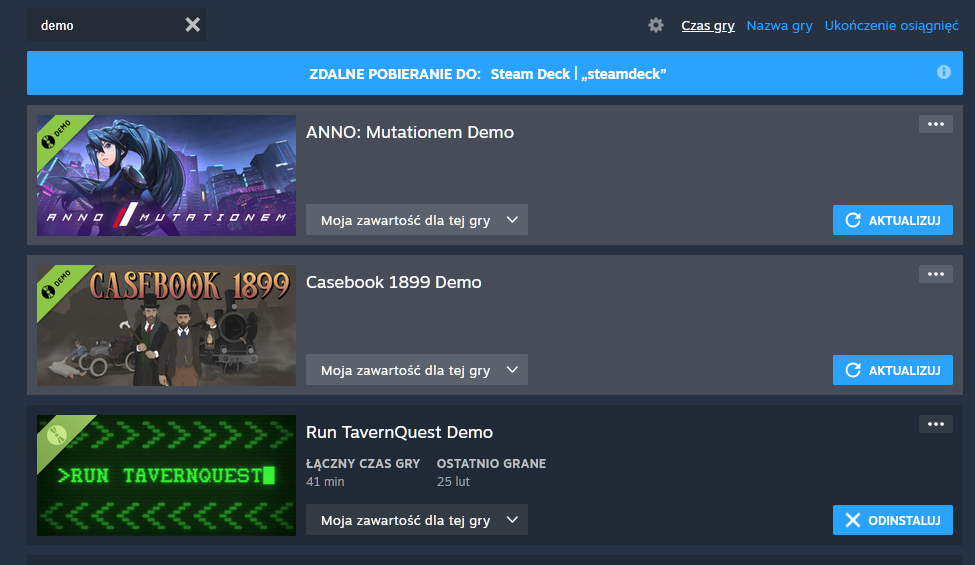The image size is (975, 565).
Task: Update ANNO: Mutationem Demo with Aktualizuj
Action: tap(892, 220)
